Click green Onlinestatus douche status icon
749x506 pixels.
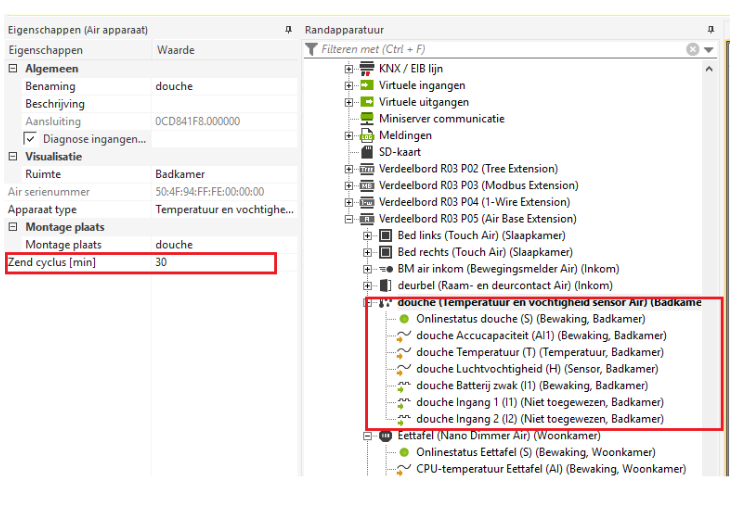point(404,319)
